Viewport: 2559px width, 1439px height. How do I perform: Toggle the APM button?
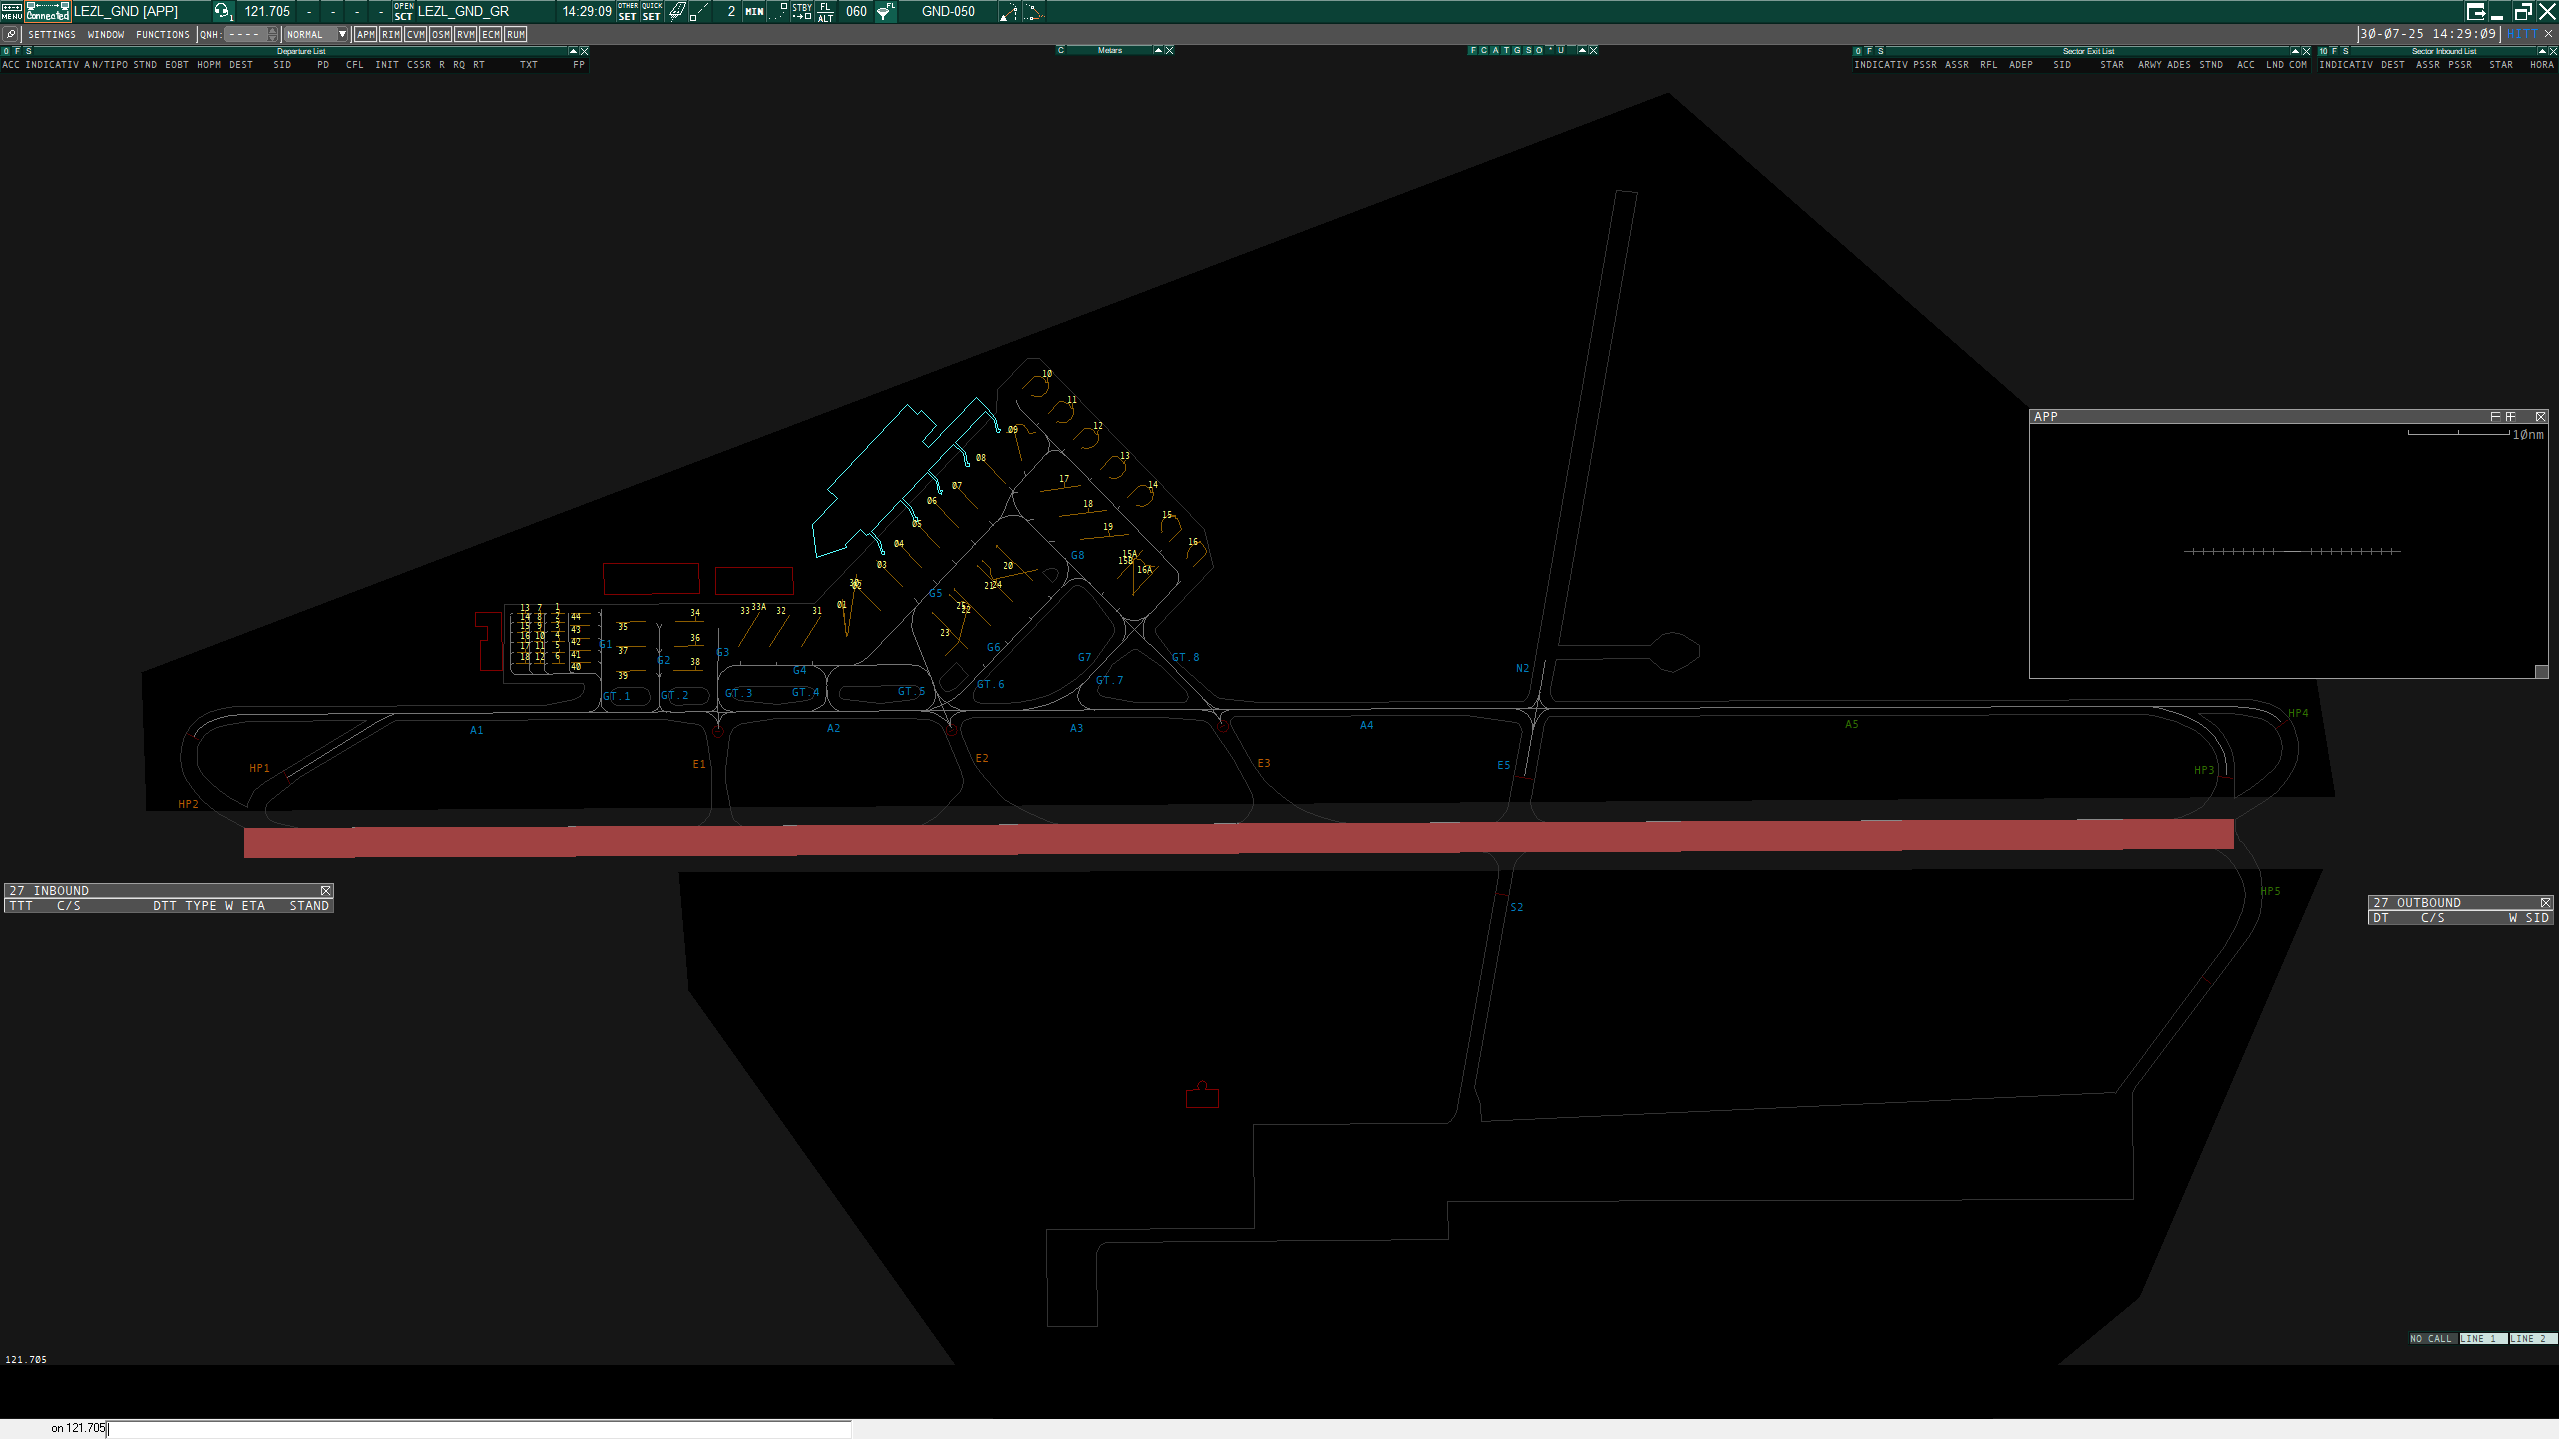coord(366,34)
